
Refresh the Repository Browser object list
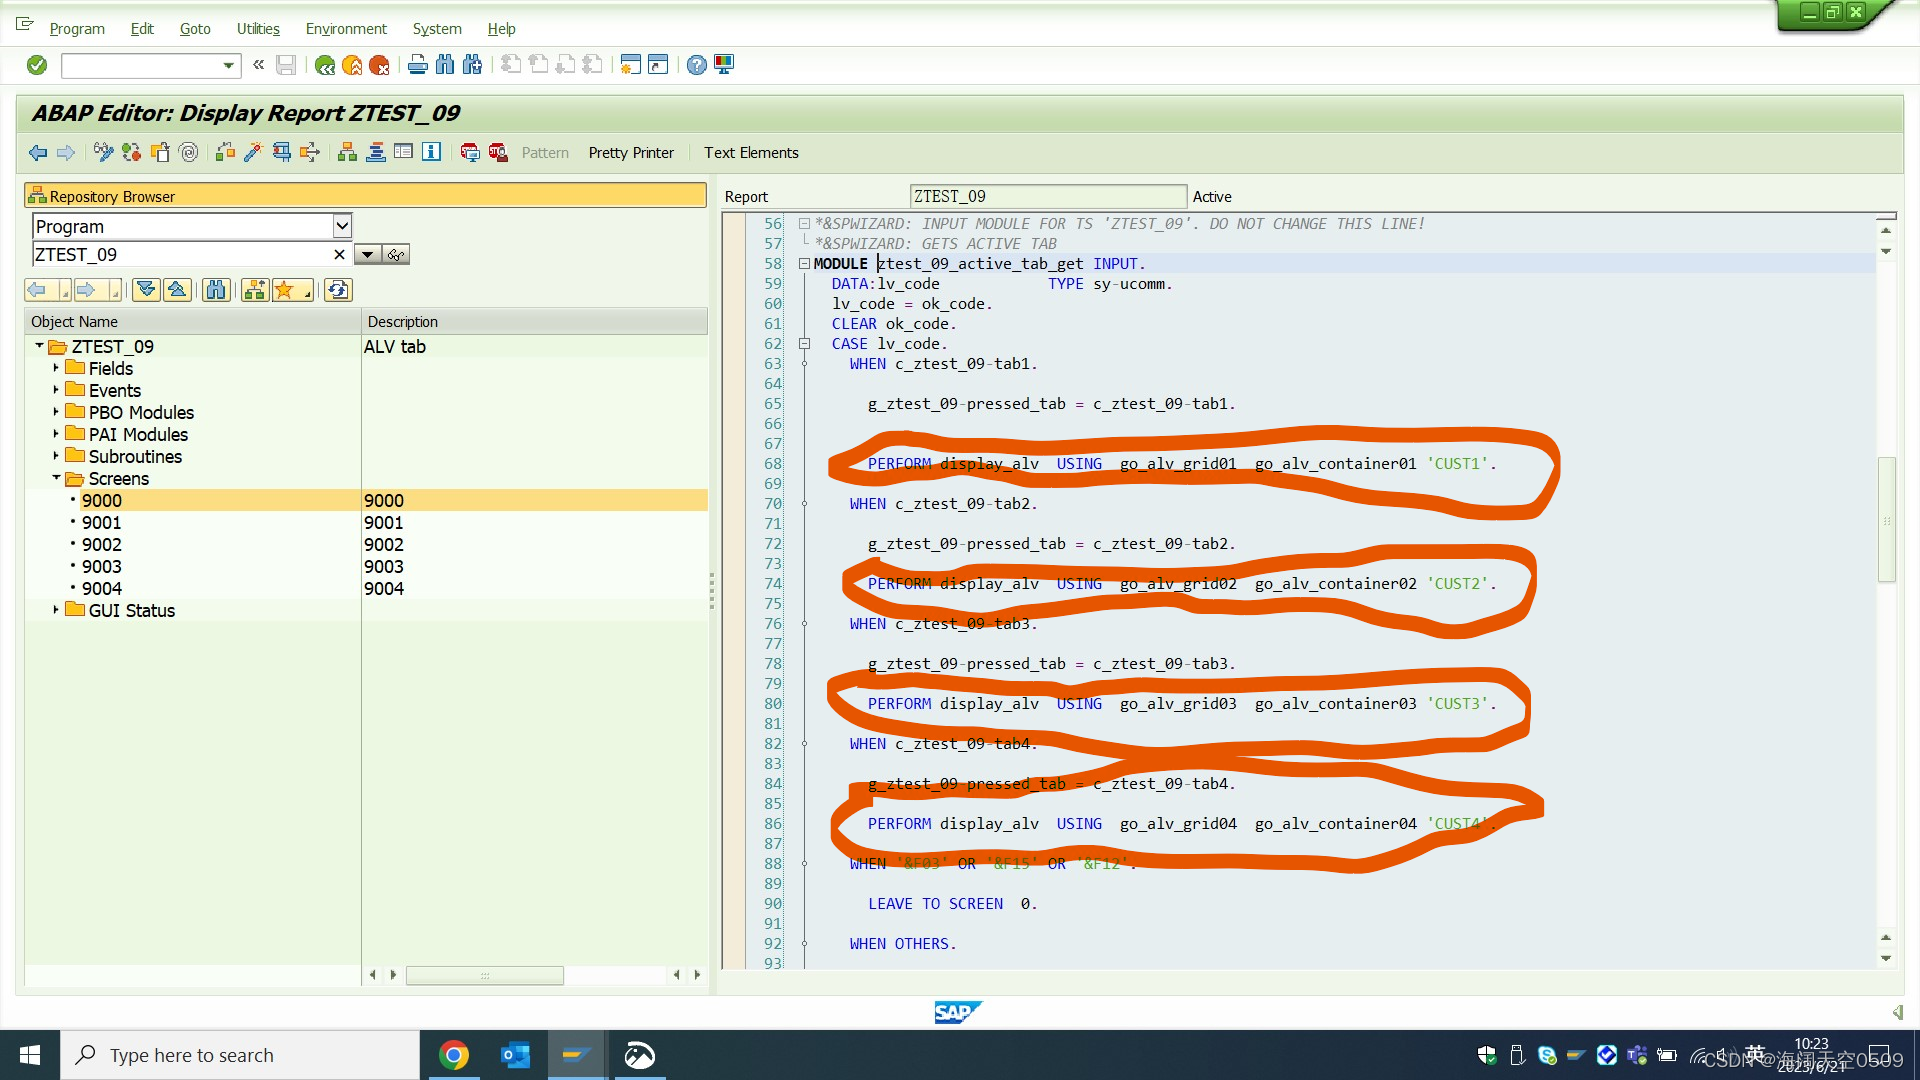coord(338,290)
